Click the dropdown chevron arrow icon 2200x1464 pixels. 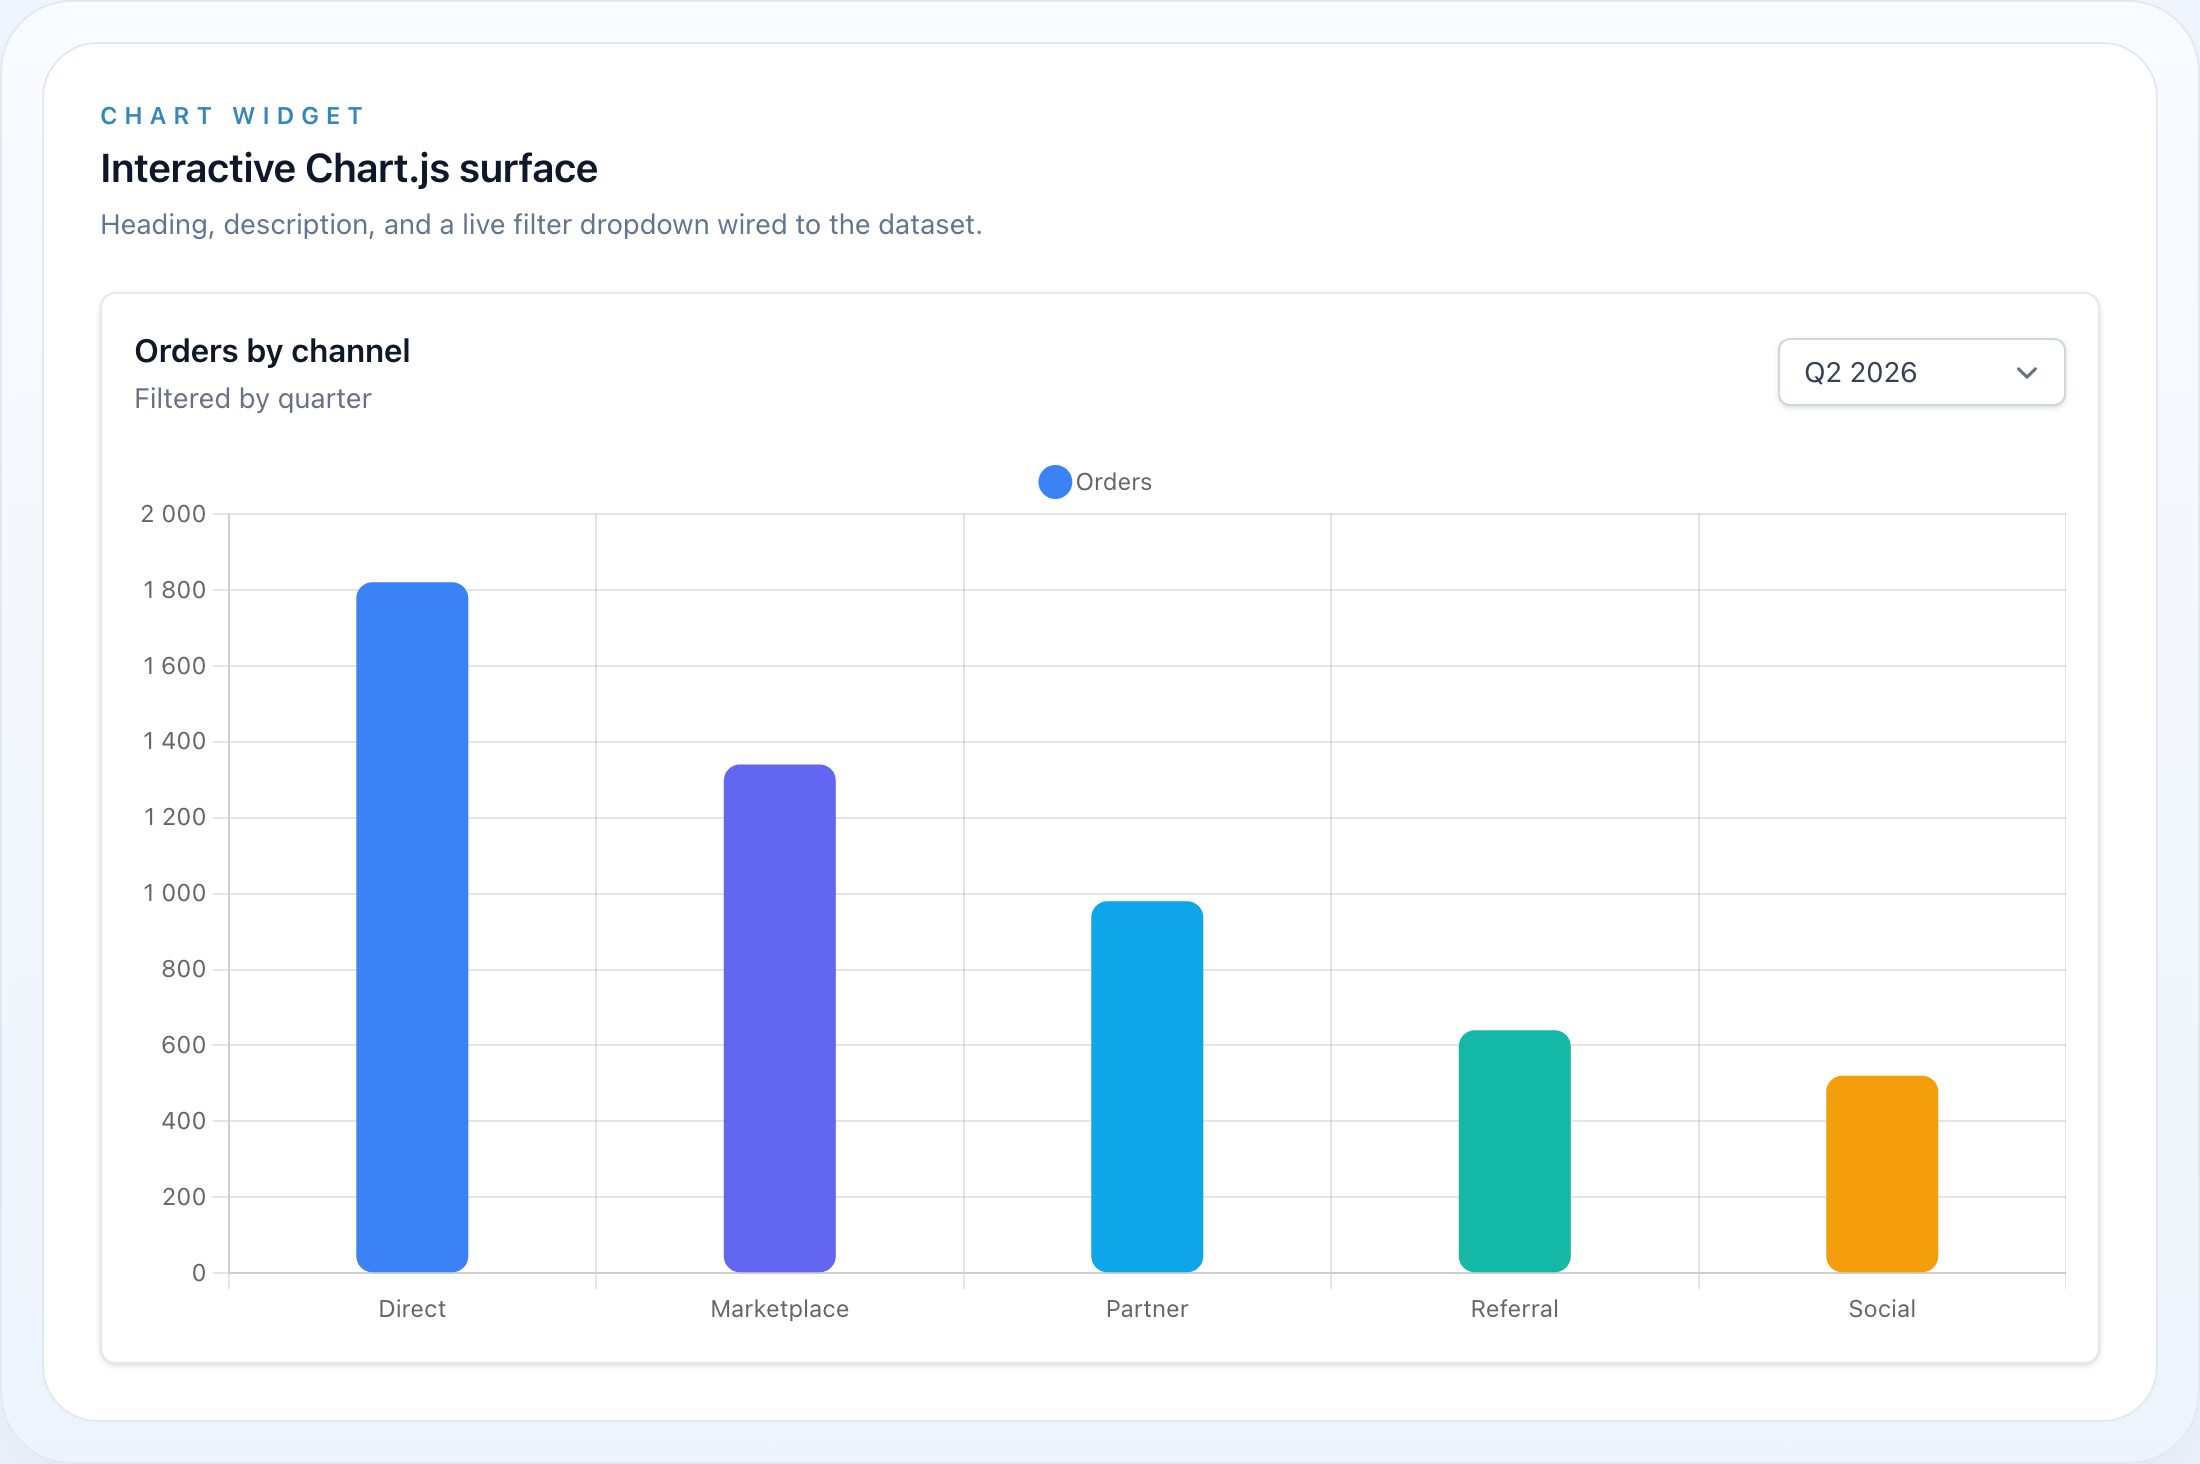pyautogui.click(x=2026, y=373)
